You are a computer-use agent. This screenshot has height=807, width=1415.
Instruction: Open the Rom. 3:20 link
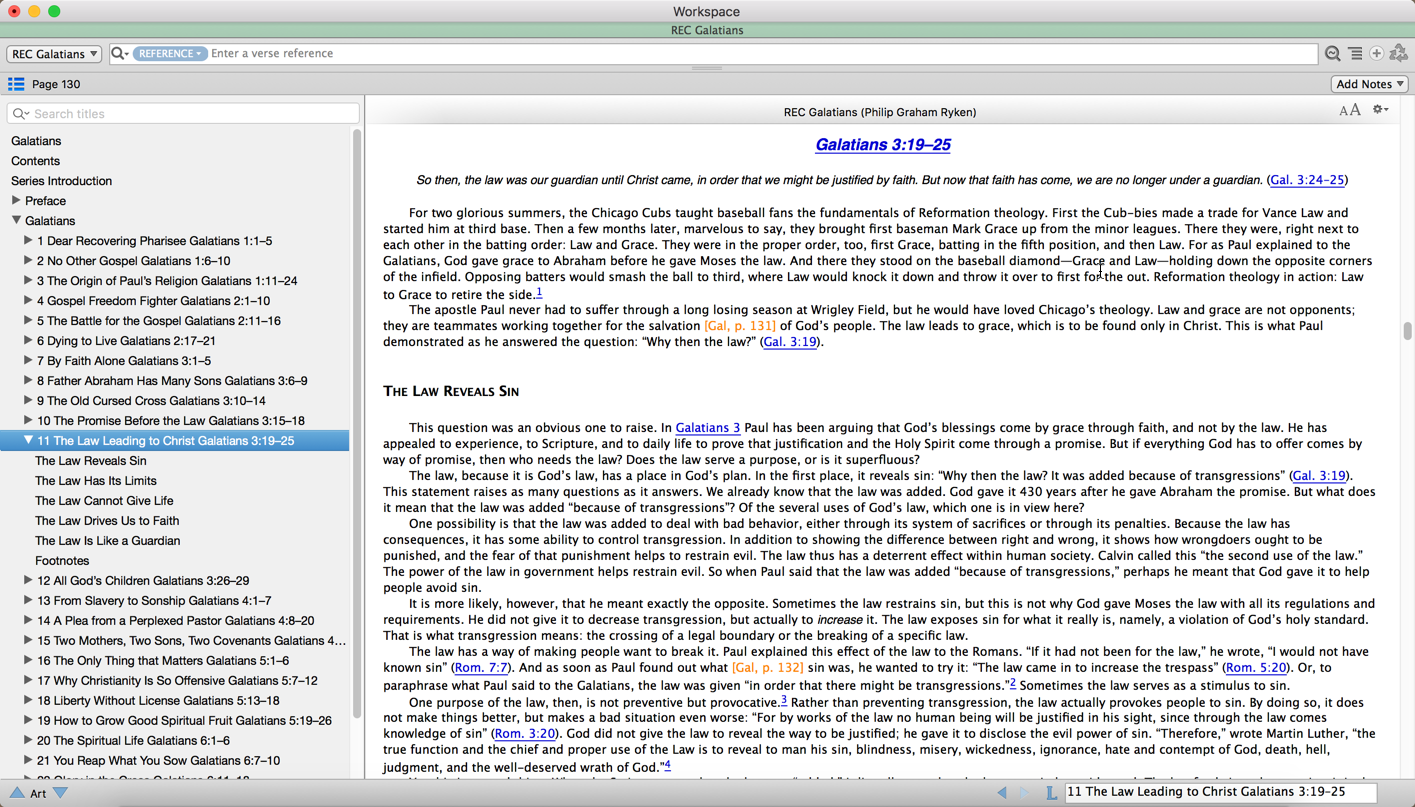click(x=525, y=734)
